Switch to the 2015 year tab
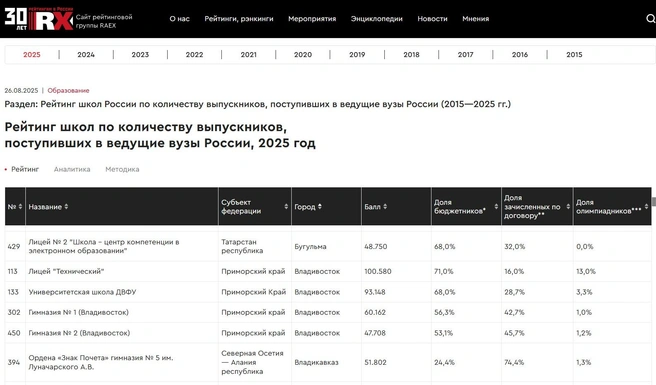Image resolution: width=656 pixels, height=385 pixels. 574,54
